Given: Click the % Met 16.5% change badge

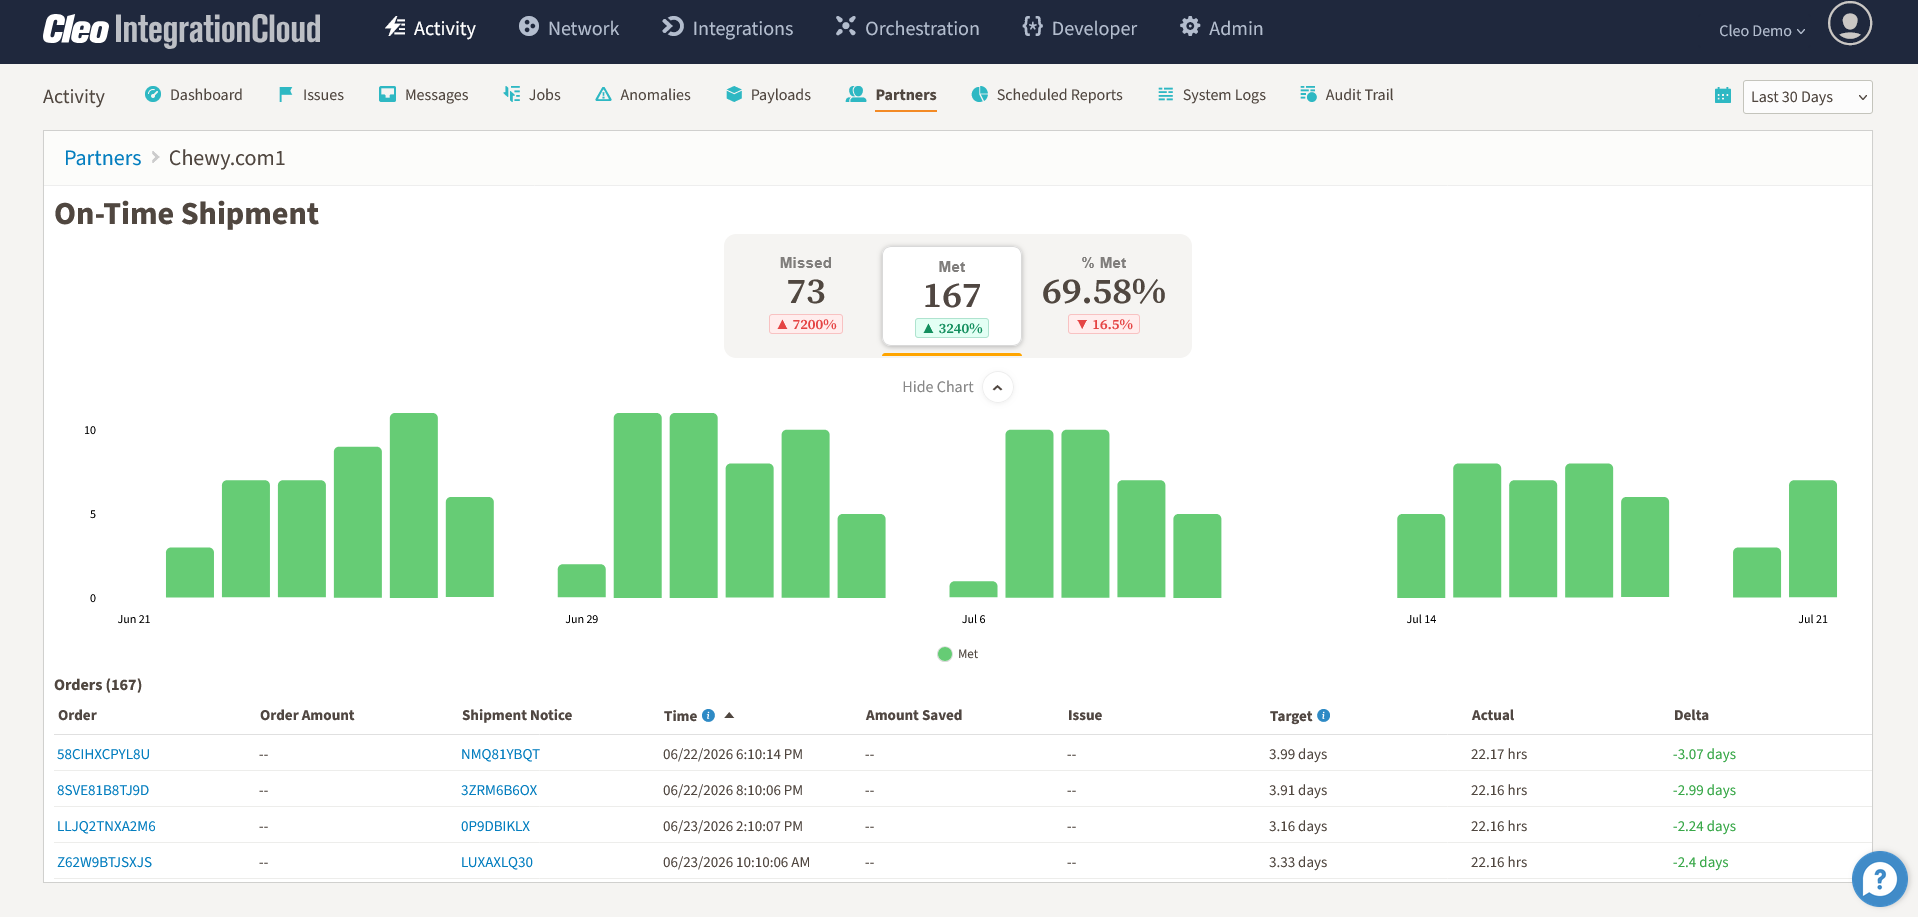Looking at the screenshot, I should (x=1104, y=324).
